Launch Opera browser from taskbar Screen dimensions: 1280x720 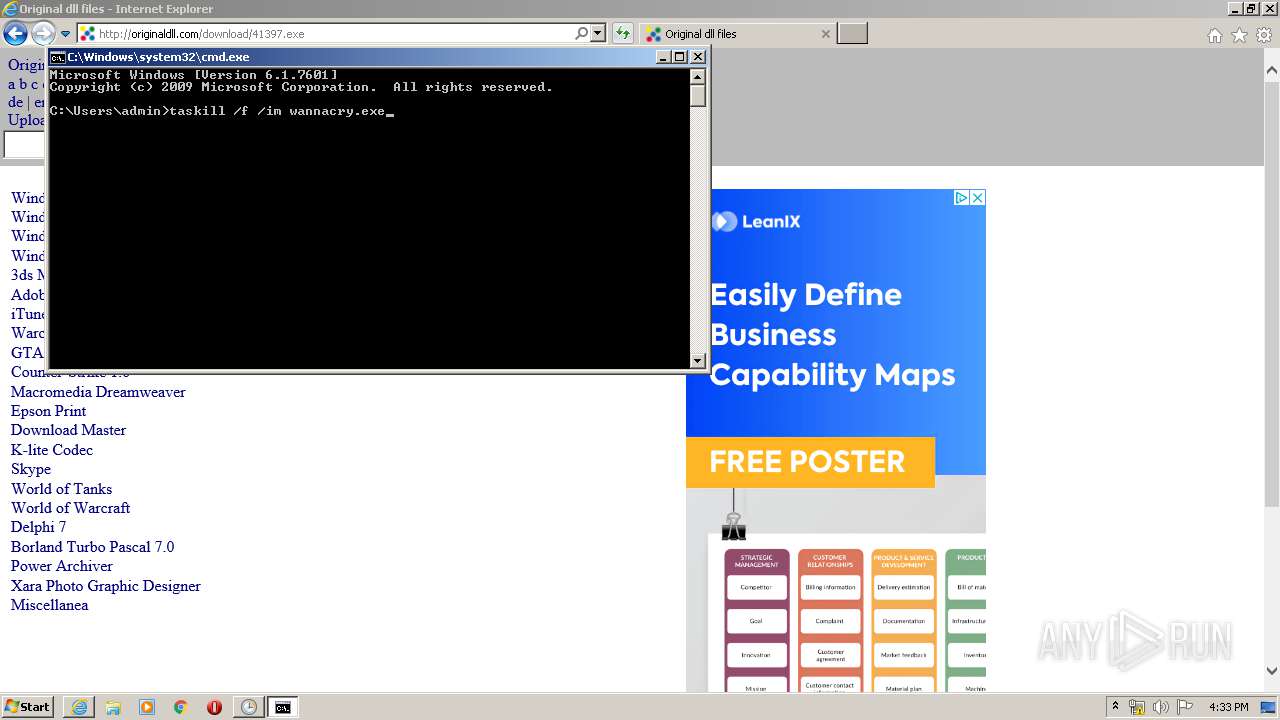[214, 707]
